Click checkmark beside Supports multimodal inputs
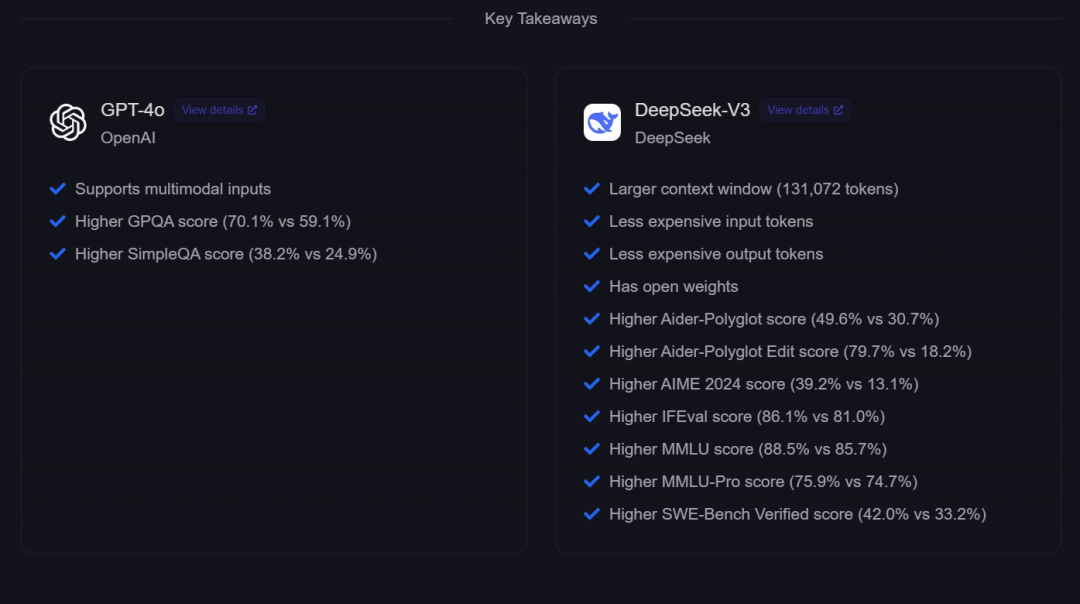Image resolution: width=1080 pixels, height=604 pixels. 58,189
